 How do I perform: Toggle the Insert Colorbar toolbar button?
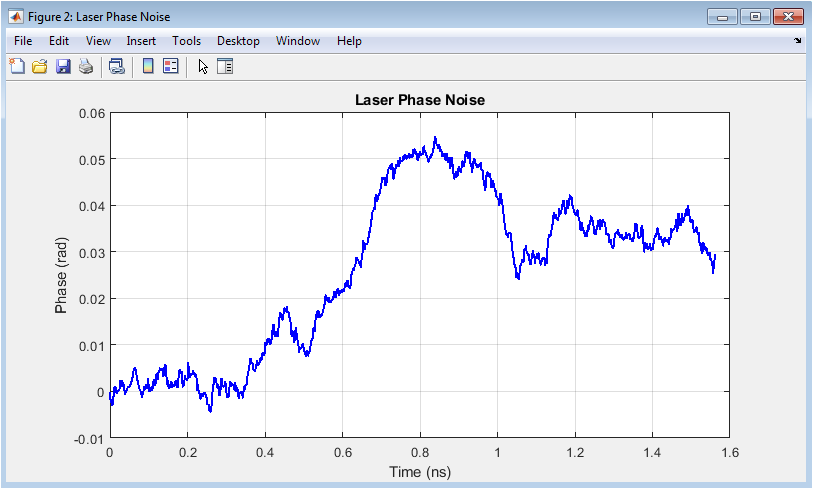pyautogui.click(x=147, y=67)
